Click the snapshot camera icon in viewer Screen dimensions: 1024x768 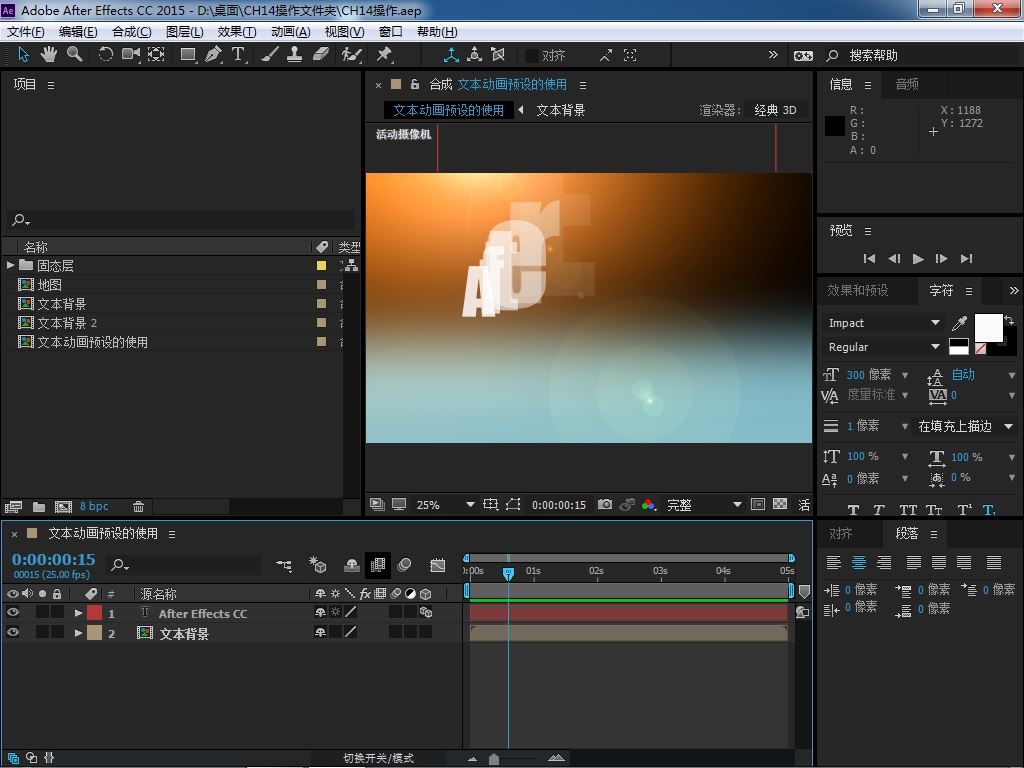tap(605, 504)
